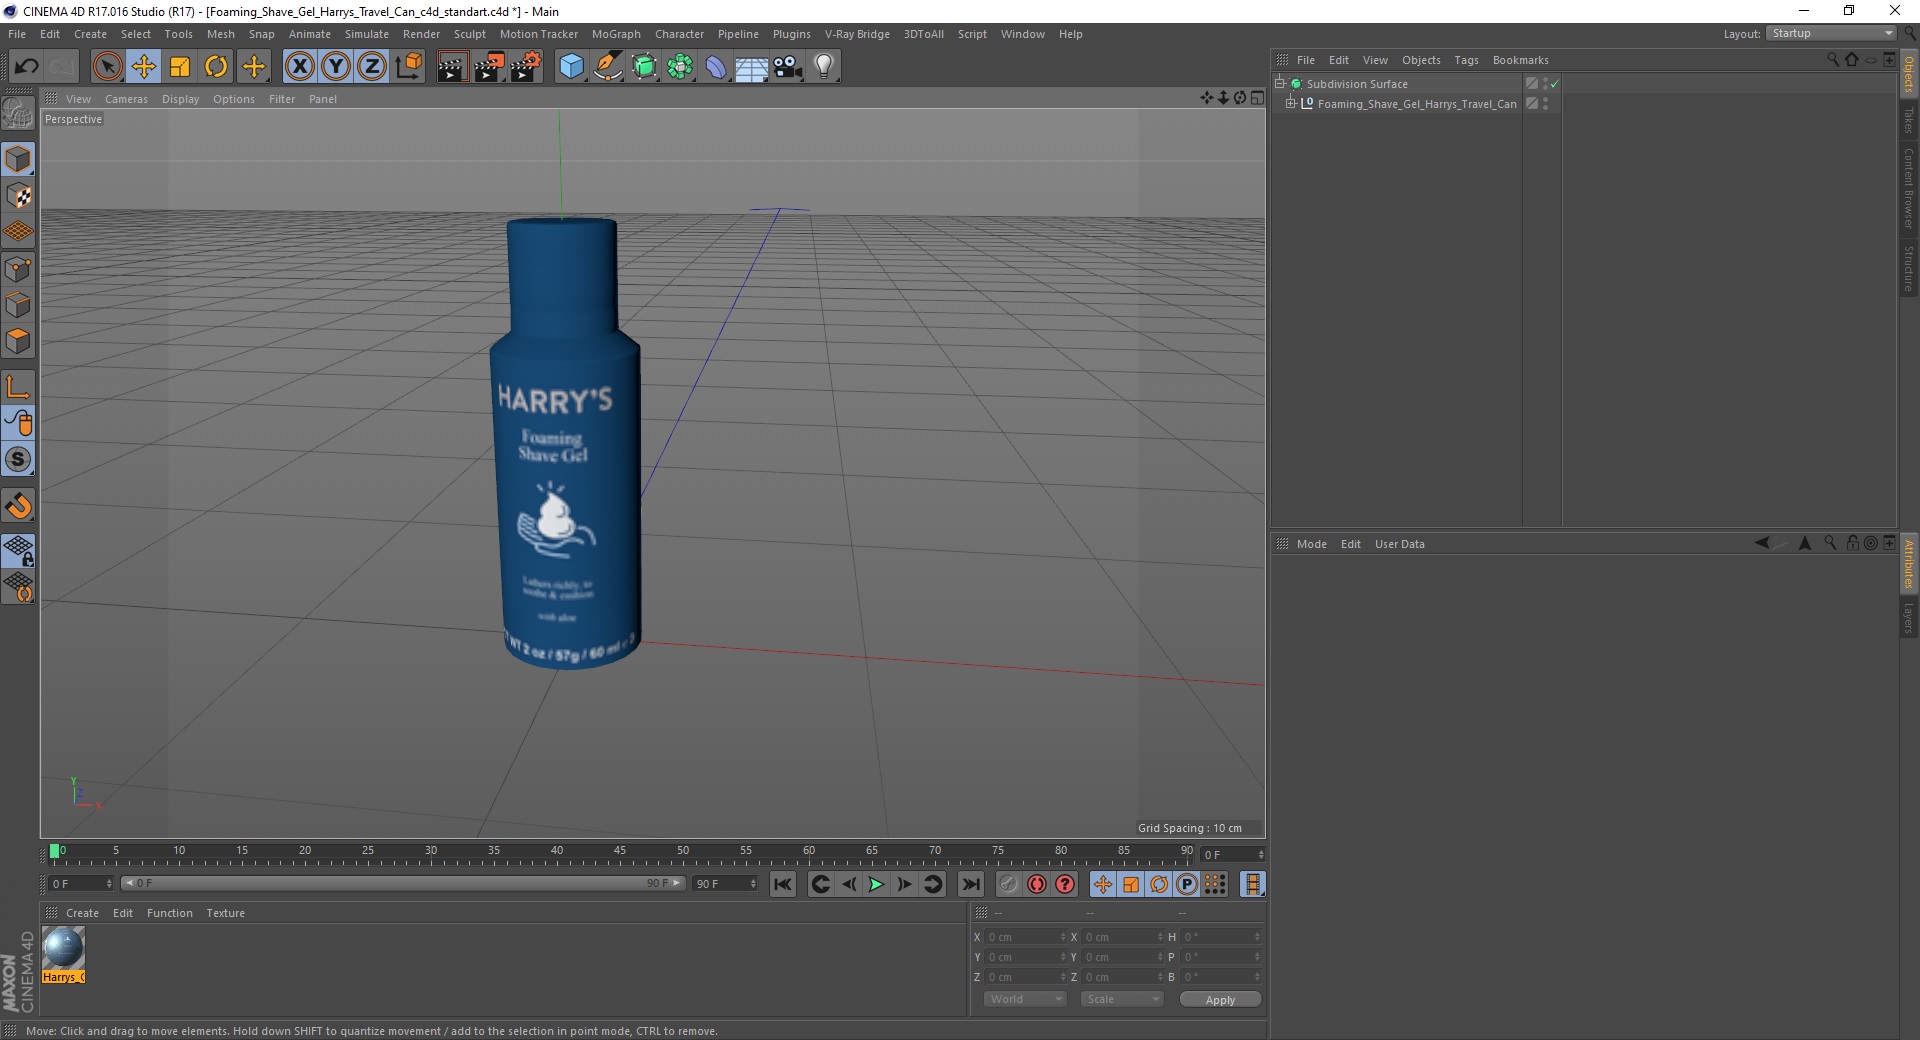The width and height of the screenshot is (1920, 1040).
Task: Enable Axis mode L icon
Action: [18, 387]
